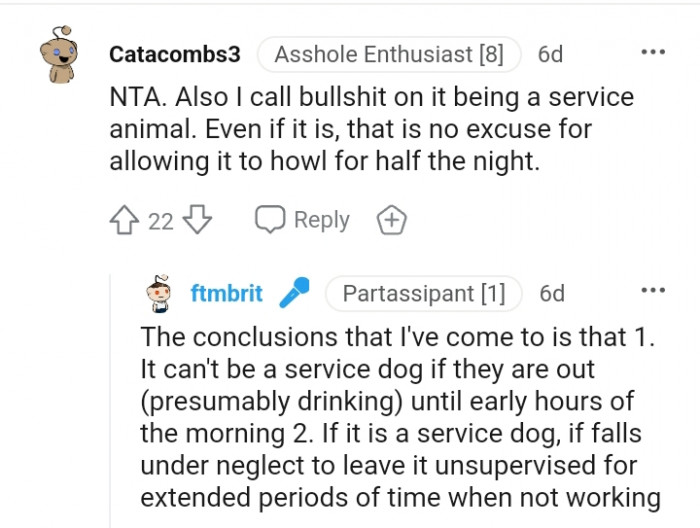Viewport: 700px width, 528px height.
Task: Click the Partassipant [1] flair
Action: pos(423,294)
